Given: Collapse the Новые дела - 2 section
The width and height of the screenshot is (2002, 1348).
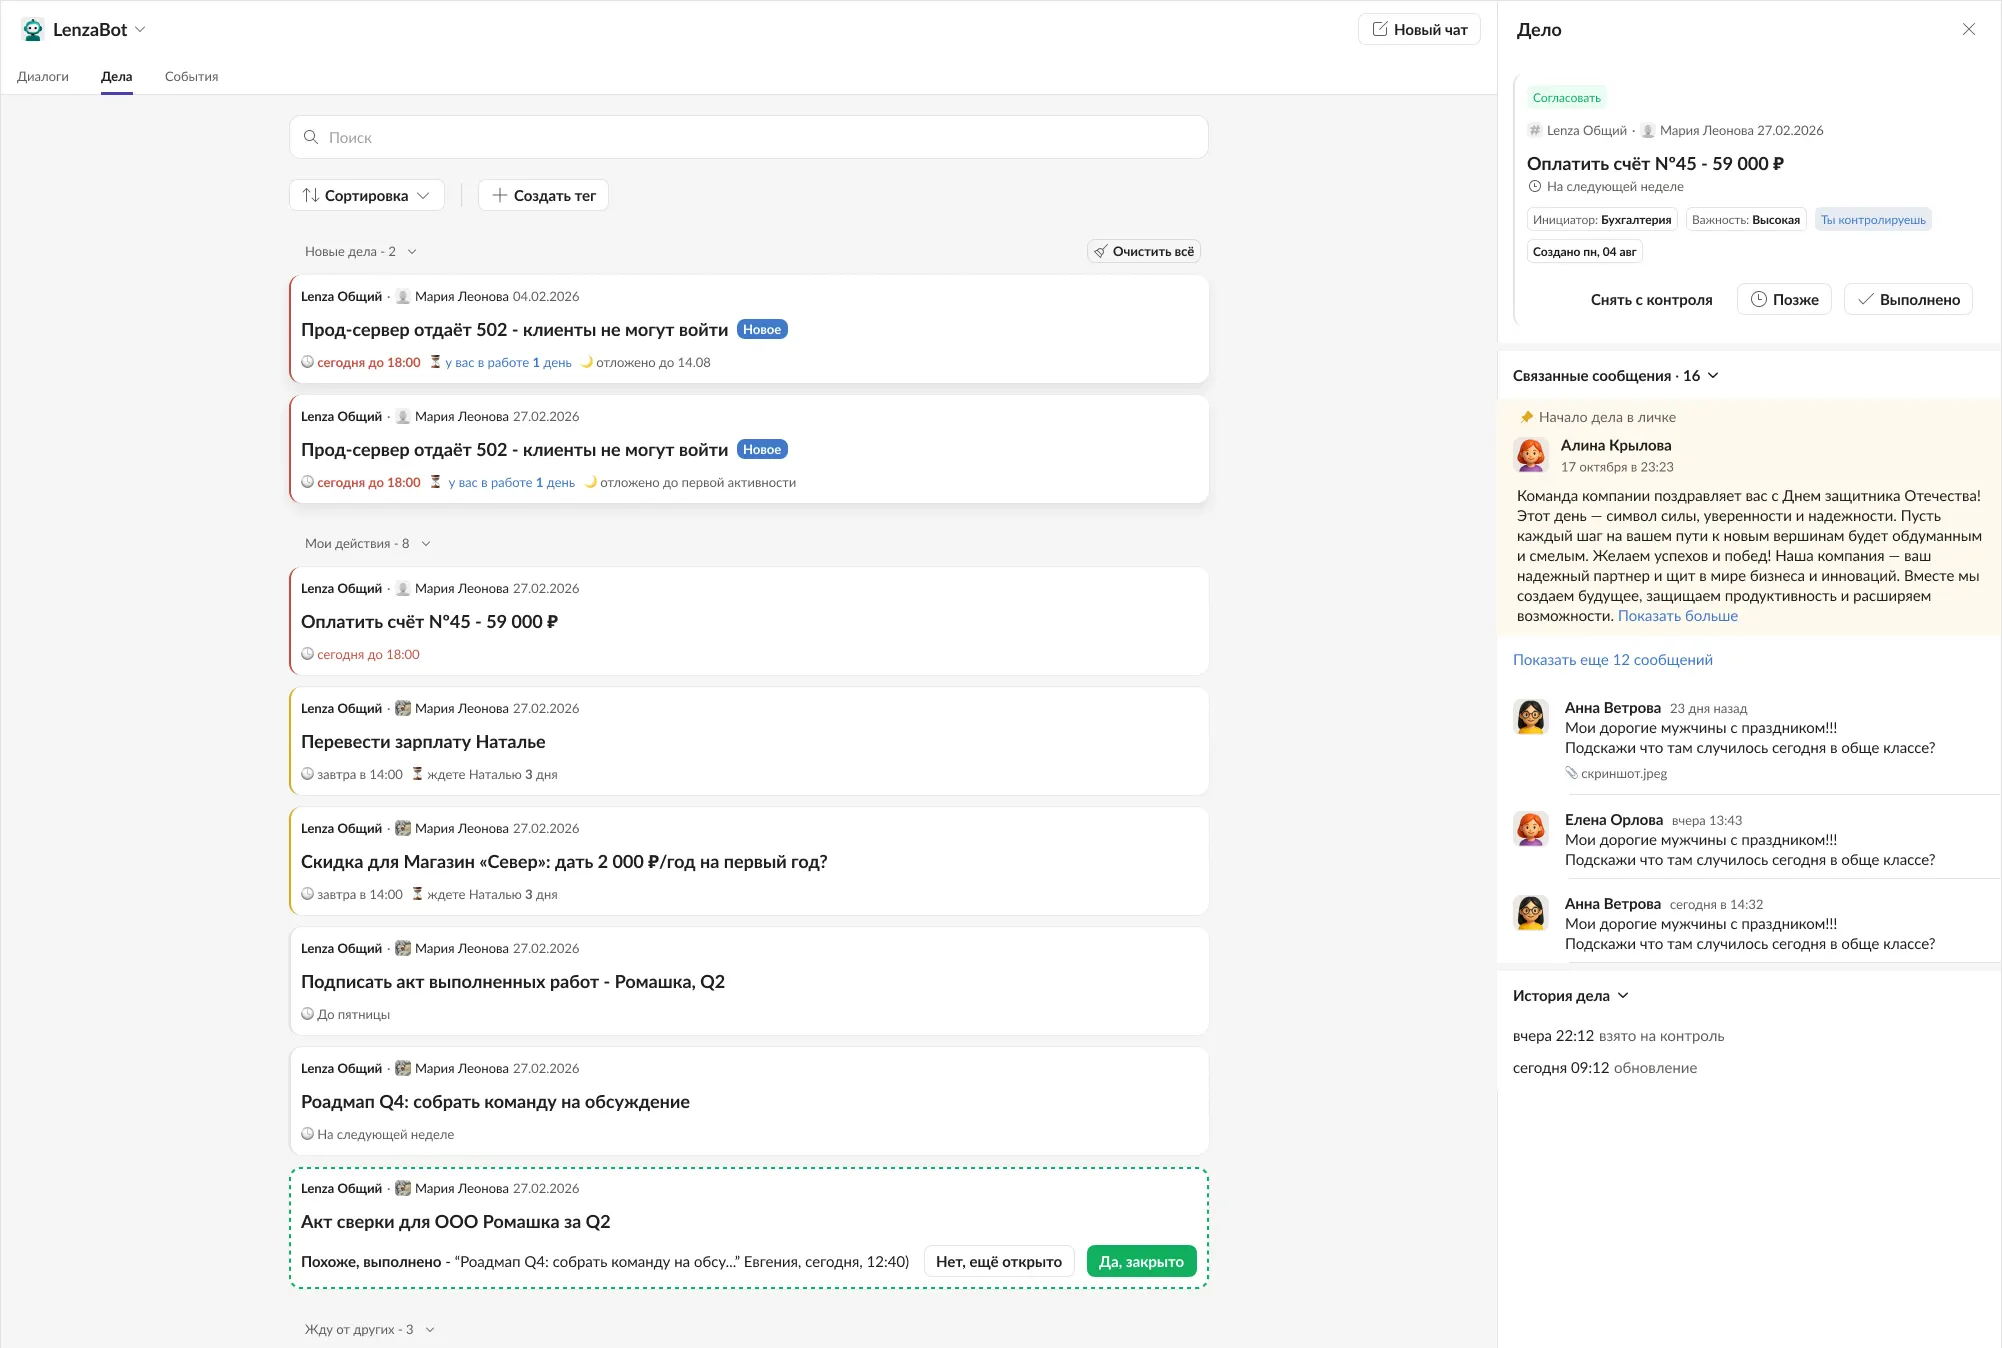Looking at the screenshot, I should (x=361, y=252).
